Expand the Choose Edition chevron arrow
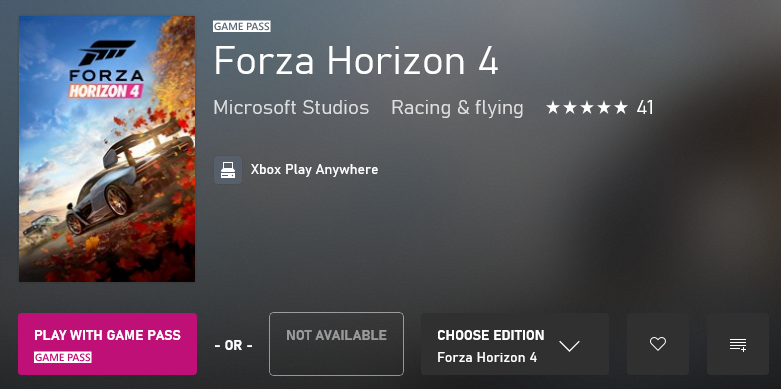 click(569, 346)
